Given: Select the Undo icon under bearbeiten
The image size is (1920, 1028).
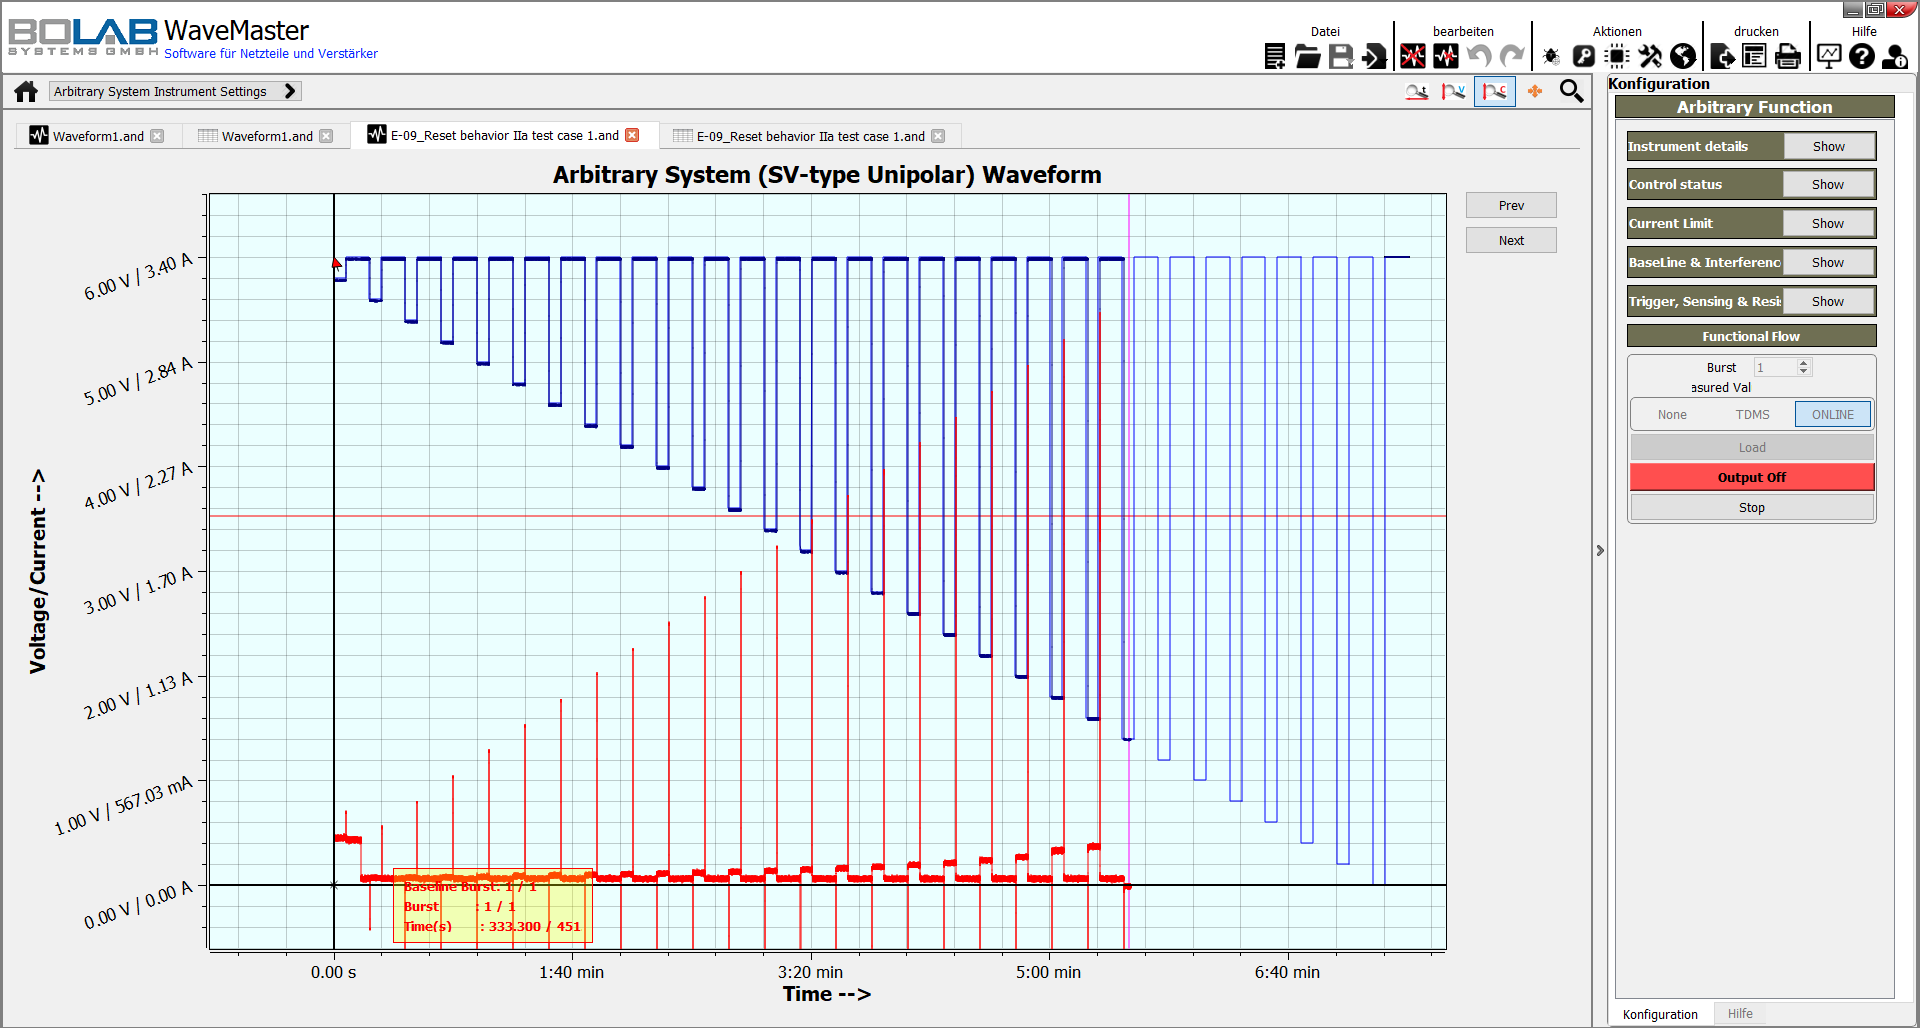Looking at the screenshot, I should 1479,57.
